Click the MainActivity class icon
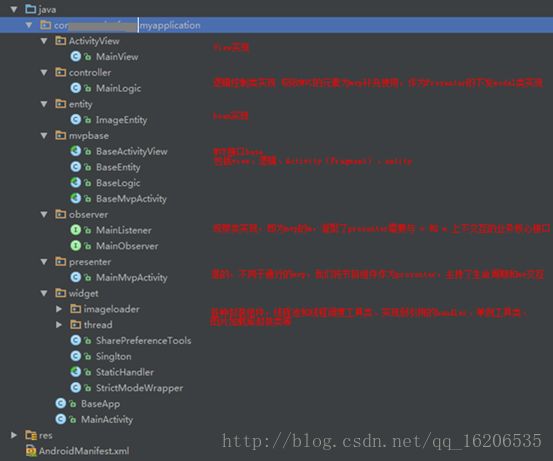The image size is (553, 461). [x=61, y=419]
